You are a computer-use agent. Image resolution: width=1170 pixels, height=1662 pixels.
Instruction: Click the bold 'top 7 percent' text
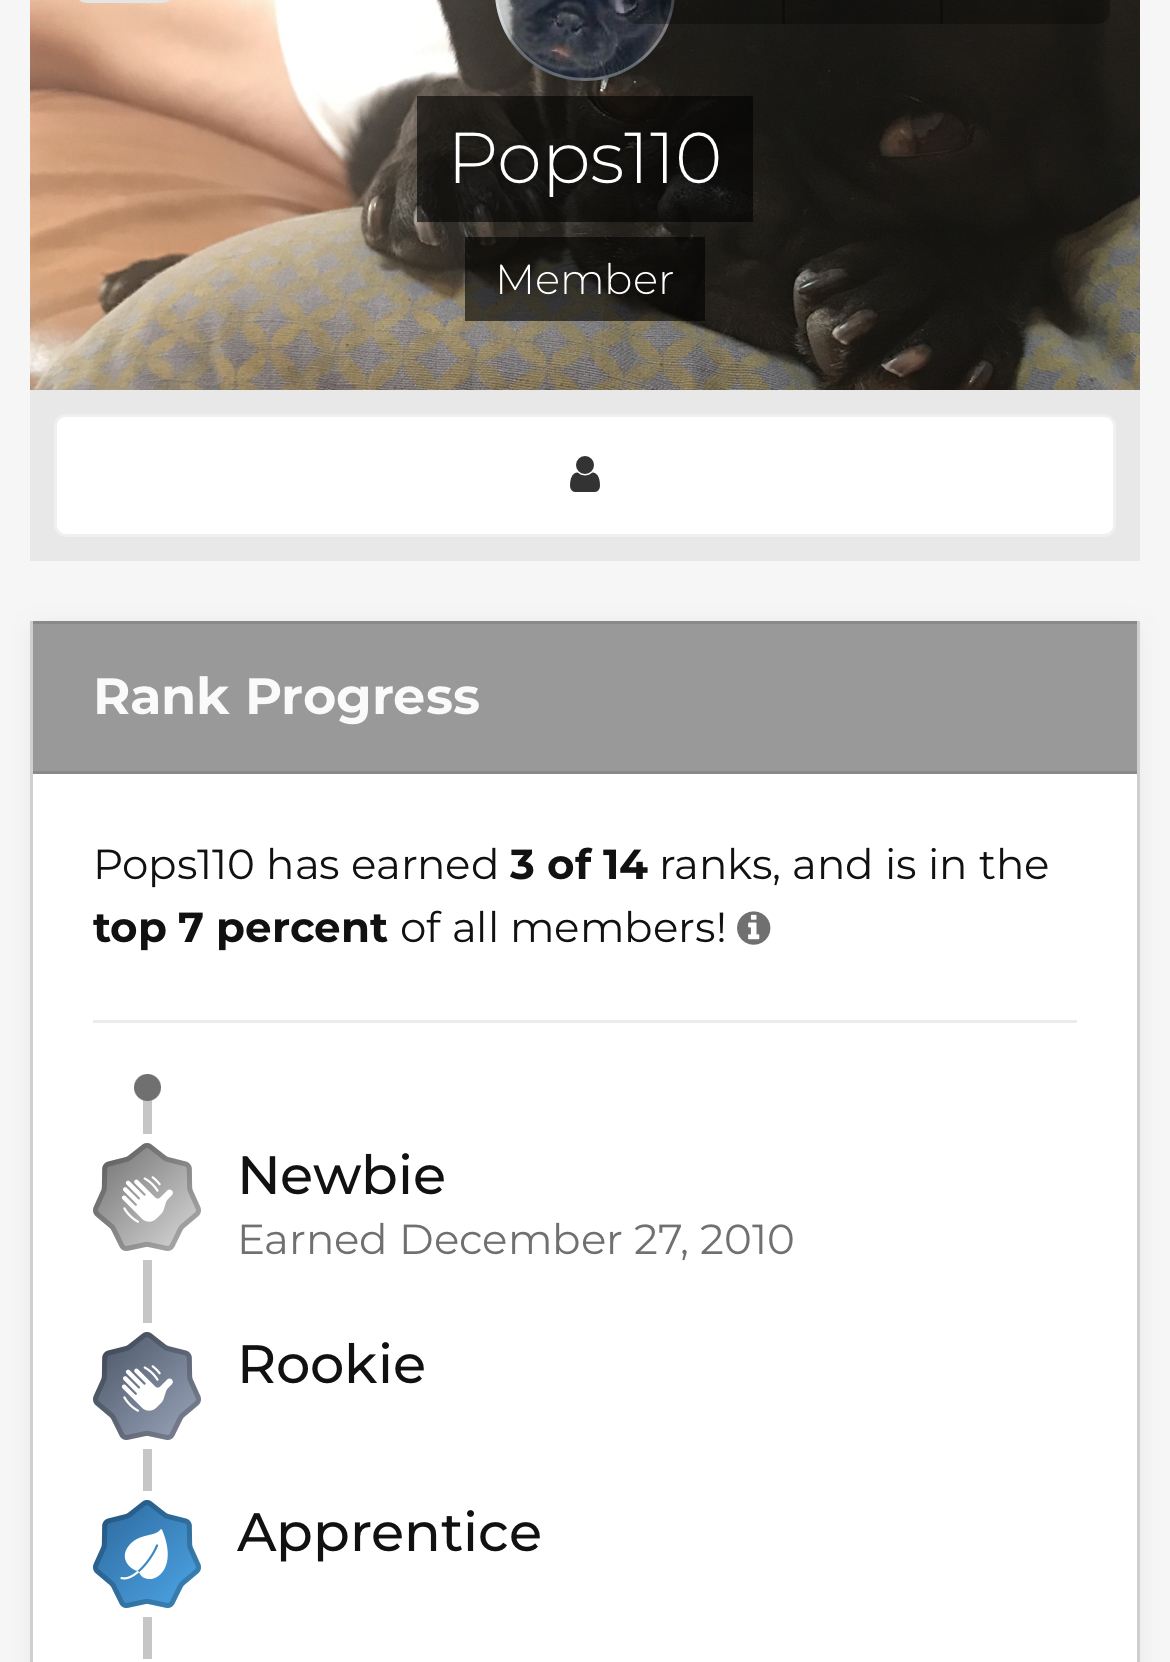[x=240, y=928]
